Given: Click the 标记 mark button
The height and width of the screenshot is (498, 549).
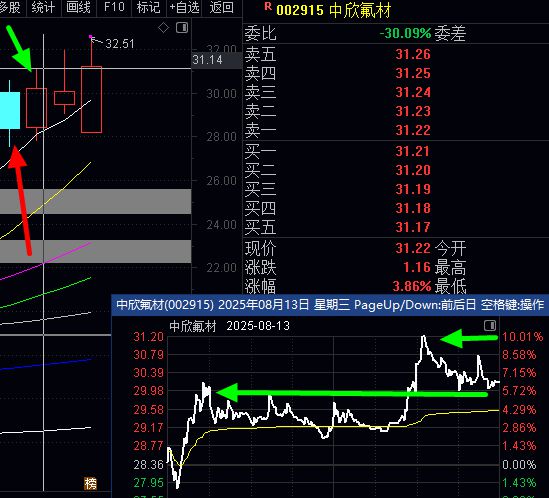Looking at the screenshot, I should pyautogui.click(x=148, y=7).
